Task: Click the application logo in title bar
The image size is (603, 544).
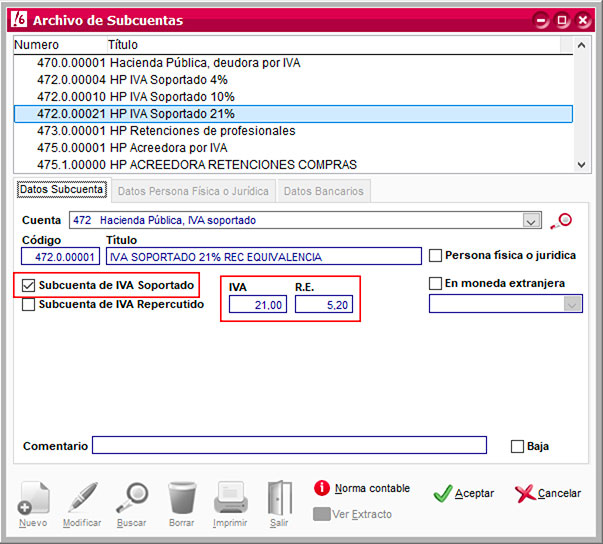Action: (x=19, y=19)
